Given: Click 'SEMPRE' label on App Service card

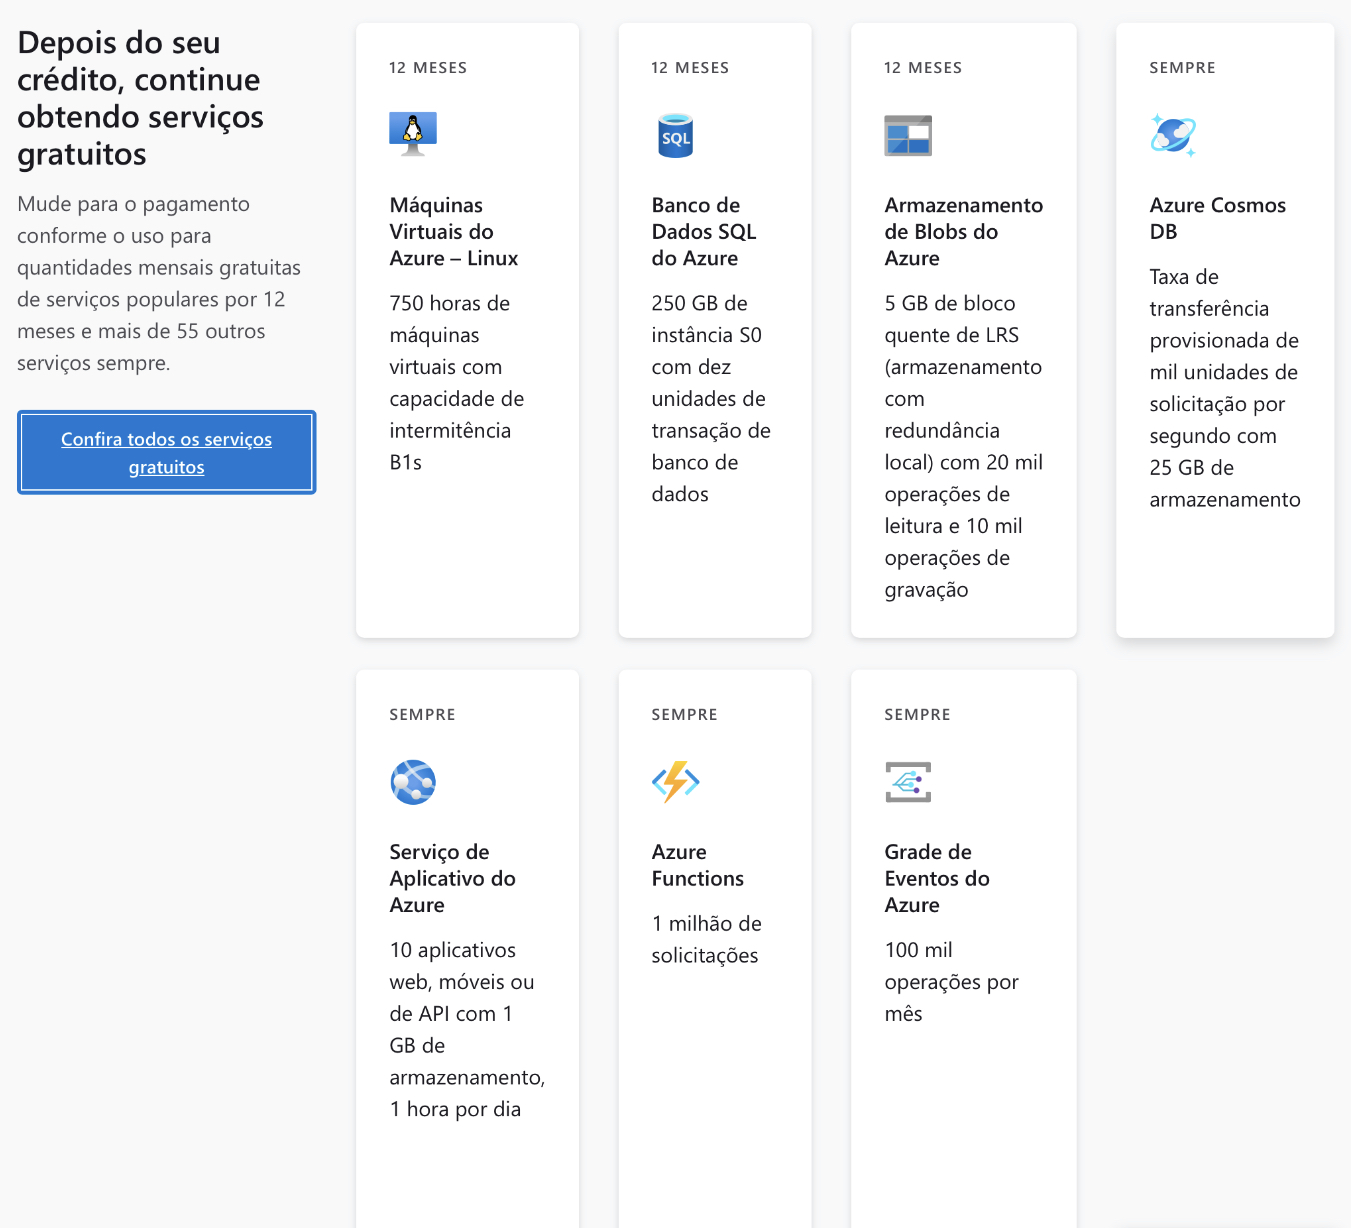Looking at the screenshot, I should pyautogui.click(x=423, y=715).
